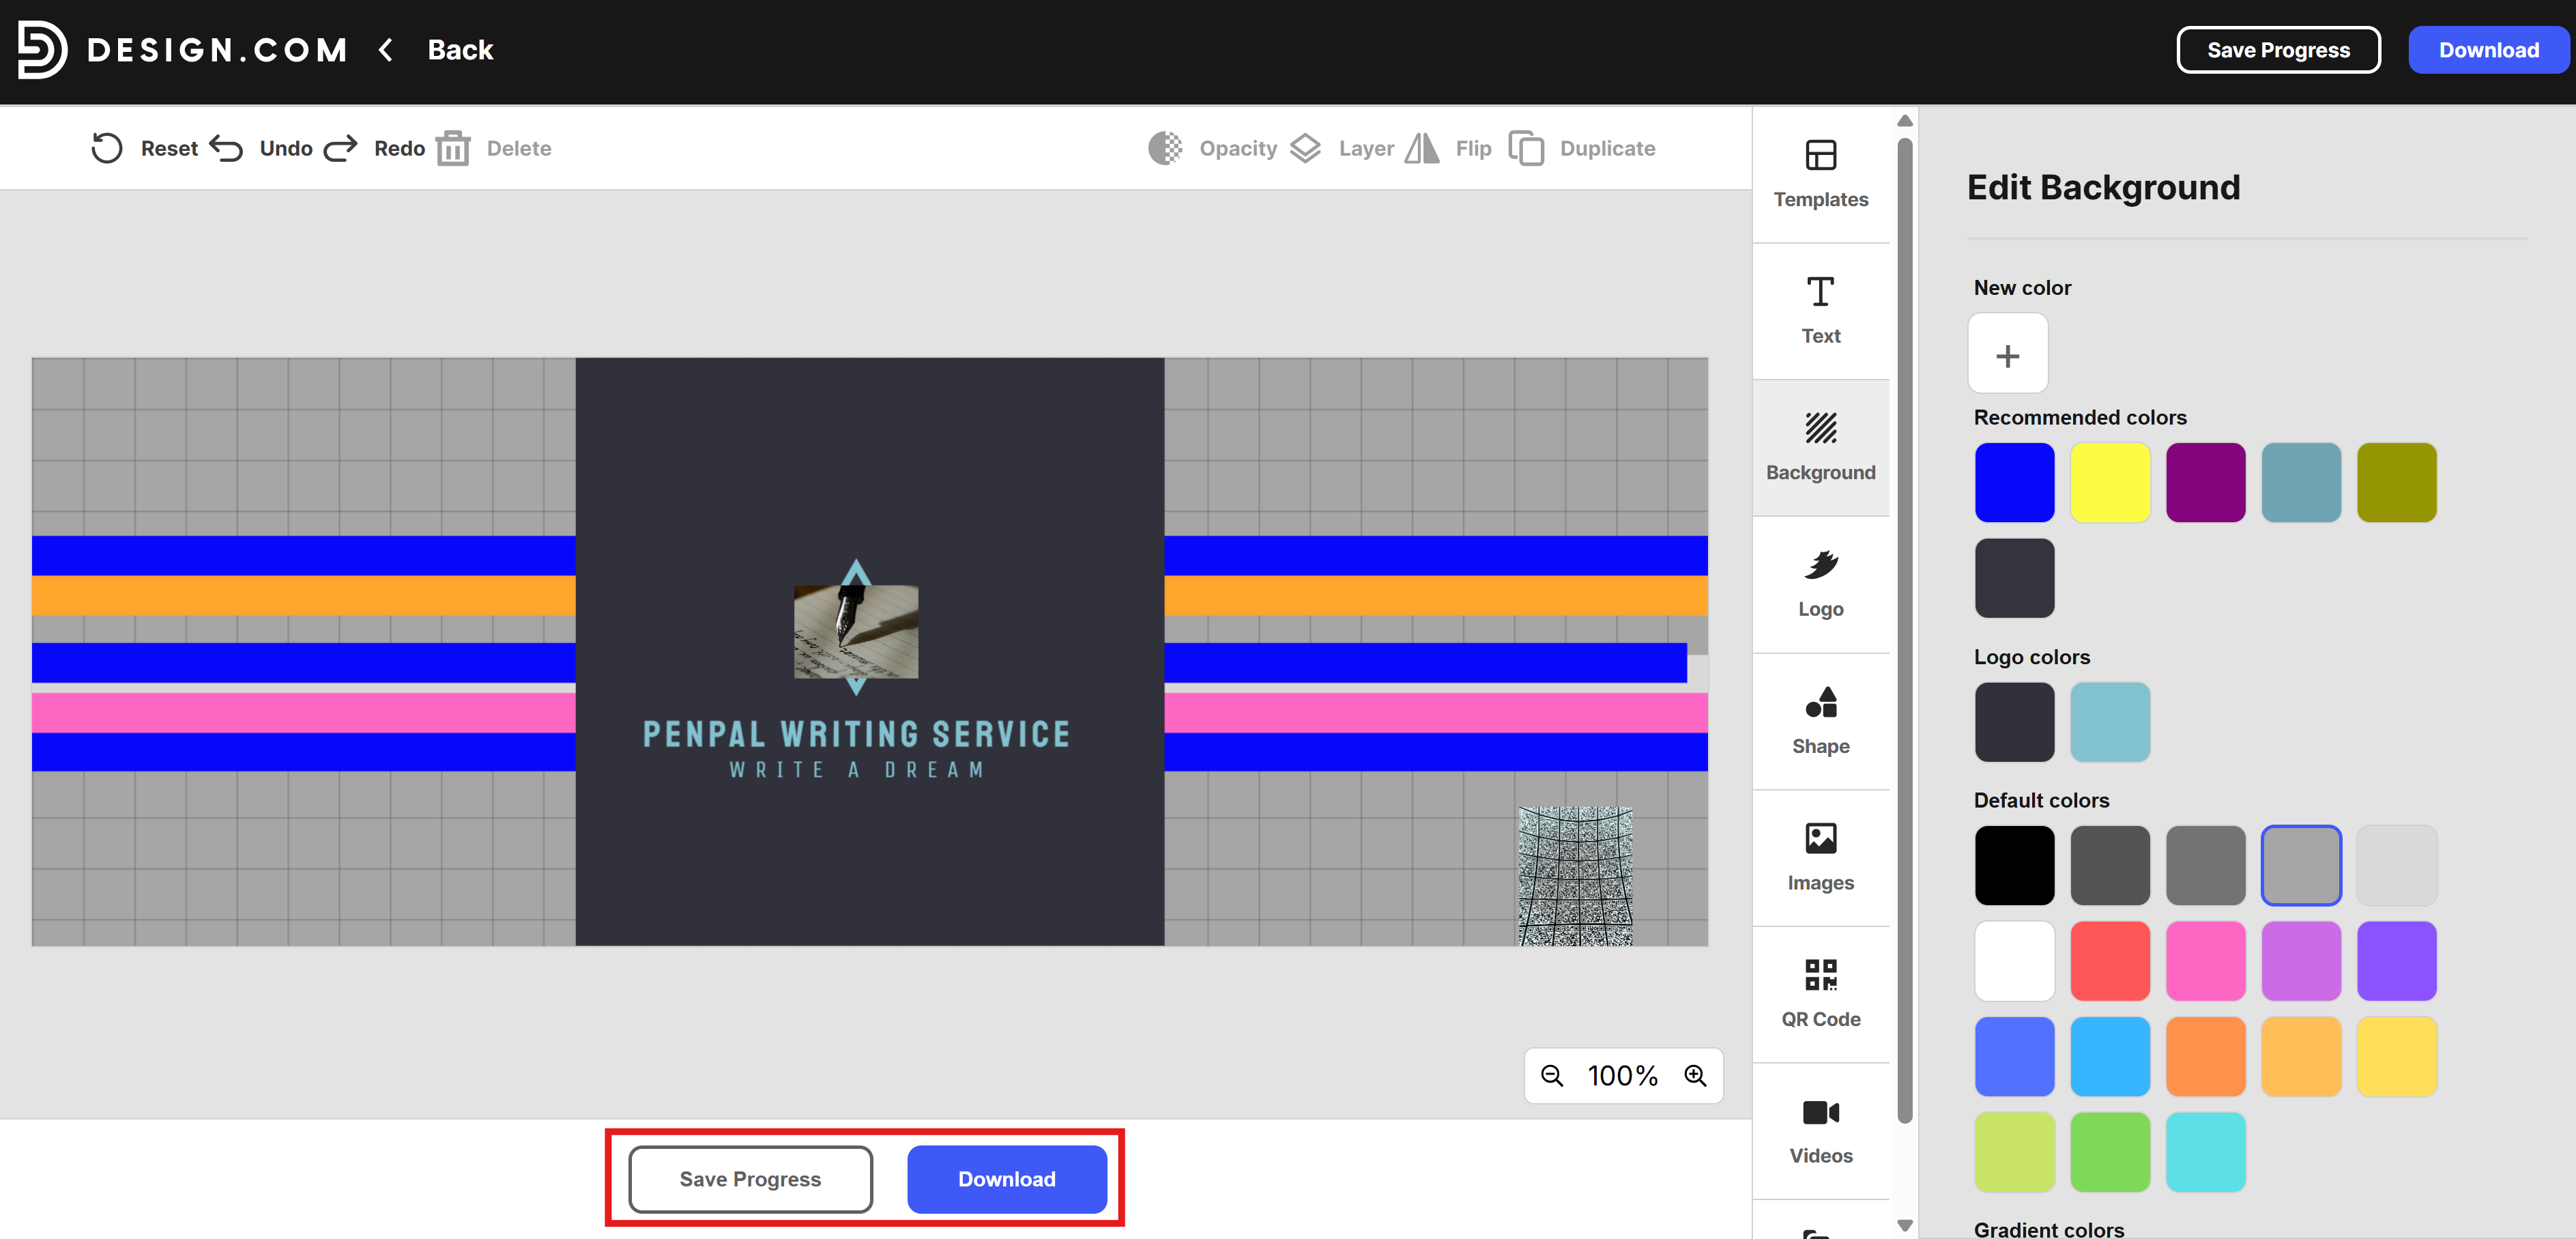The width and height of the screenshot is (2576, 1239).
Task: Pick the yellow recommended color swatch
Action: tap(2110, 482)
